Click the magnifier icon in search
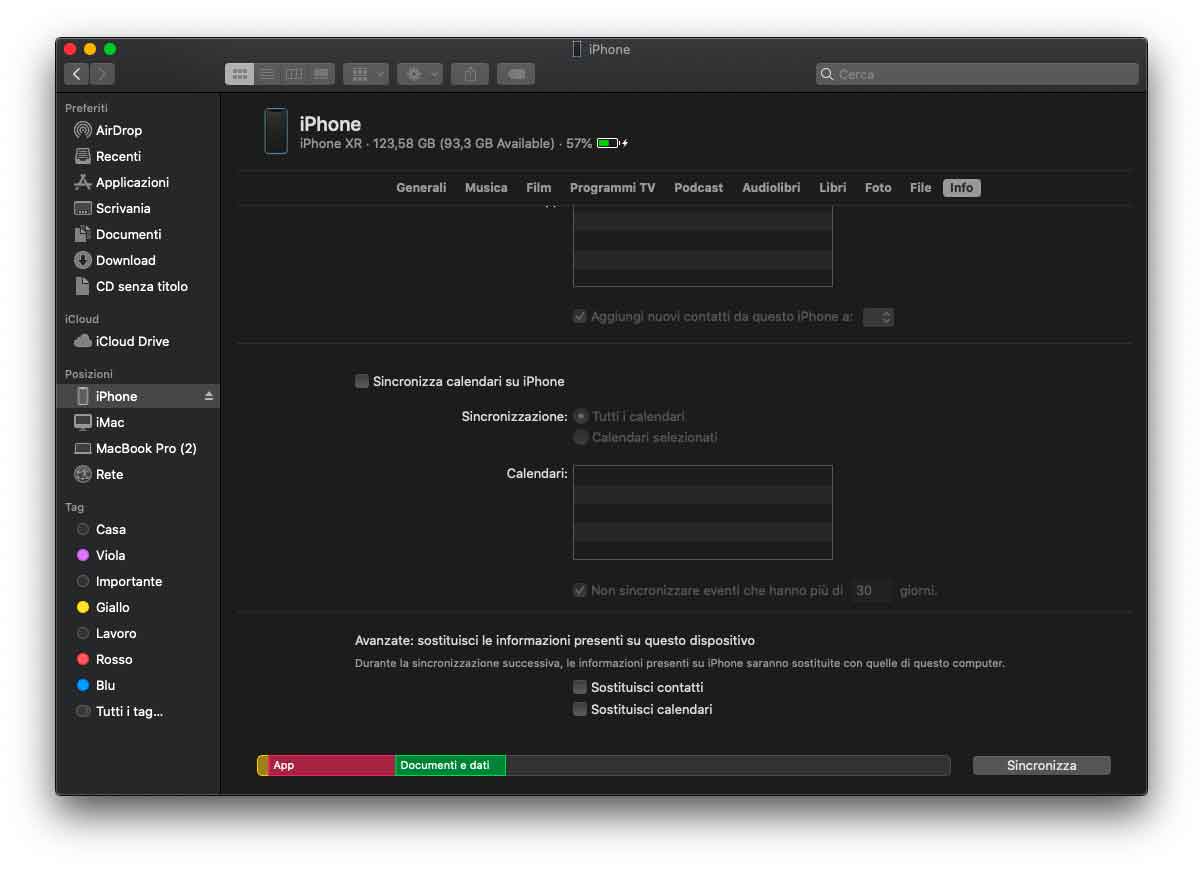This screenshot has height=869, width=1203. [827, 74]
